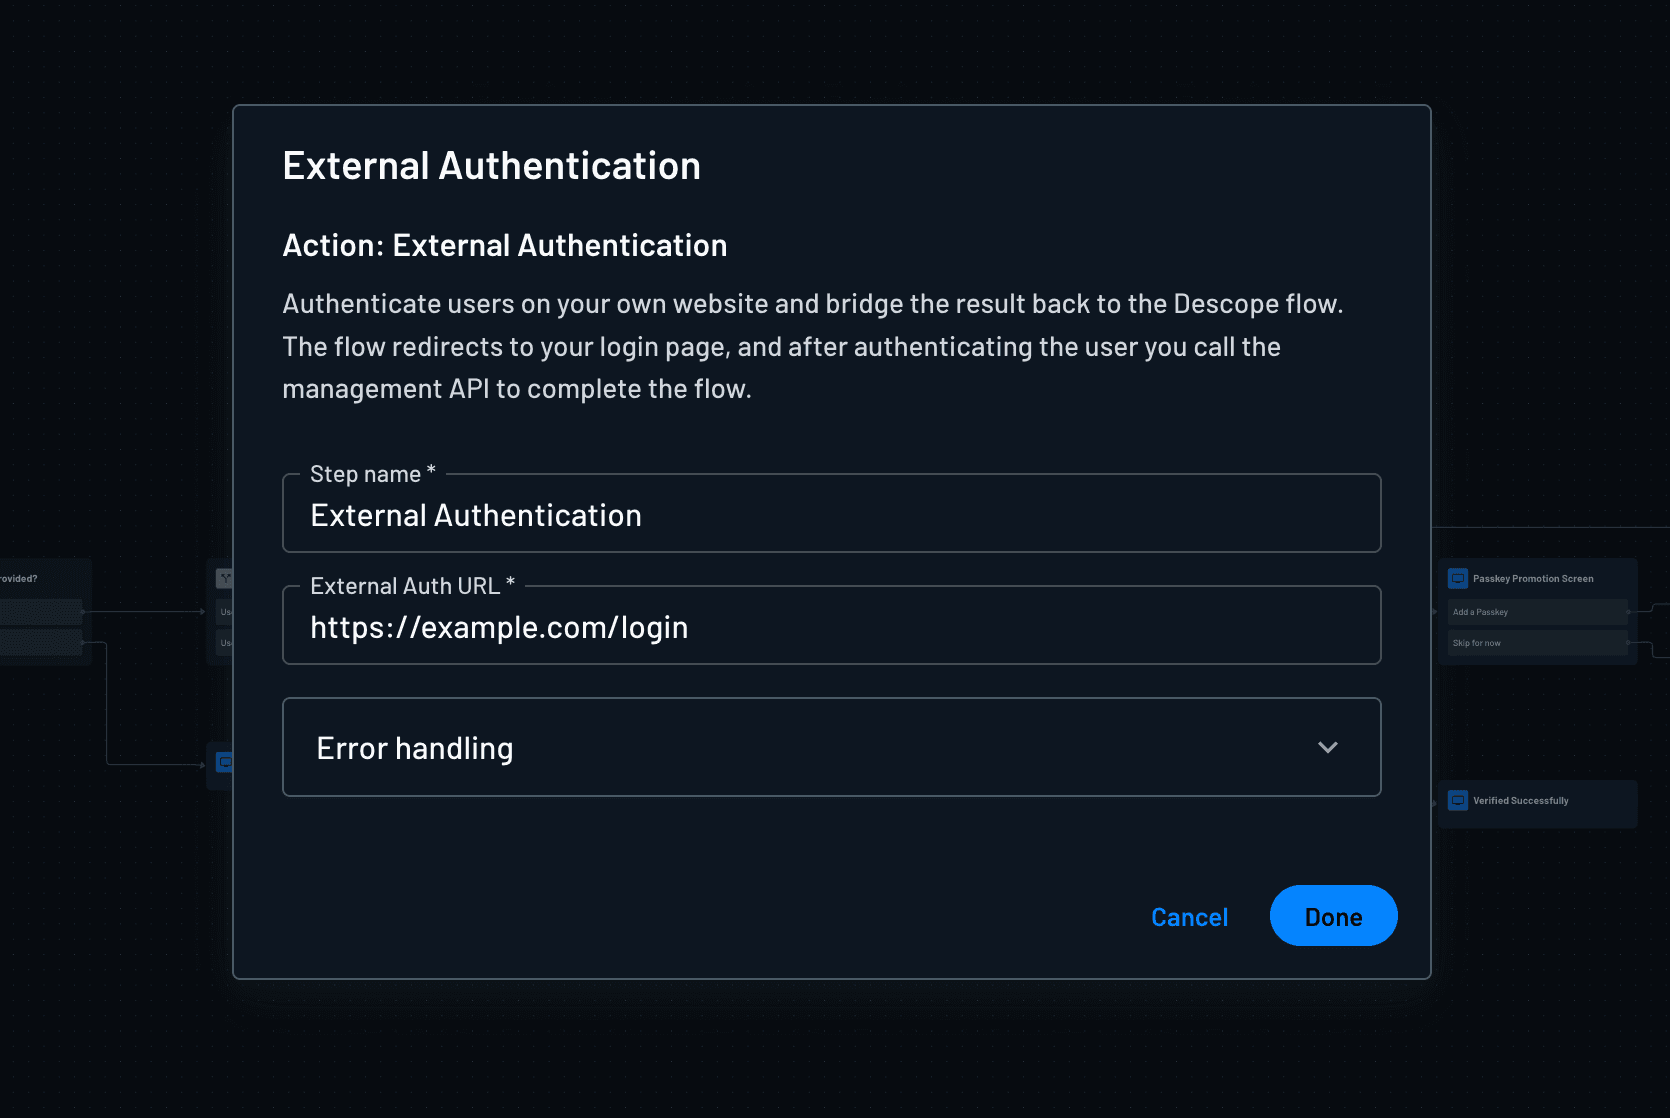
Task: Click the blue screen icon on the lower-left flow node
Action: pyautogui.click(x=225, y=763)
